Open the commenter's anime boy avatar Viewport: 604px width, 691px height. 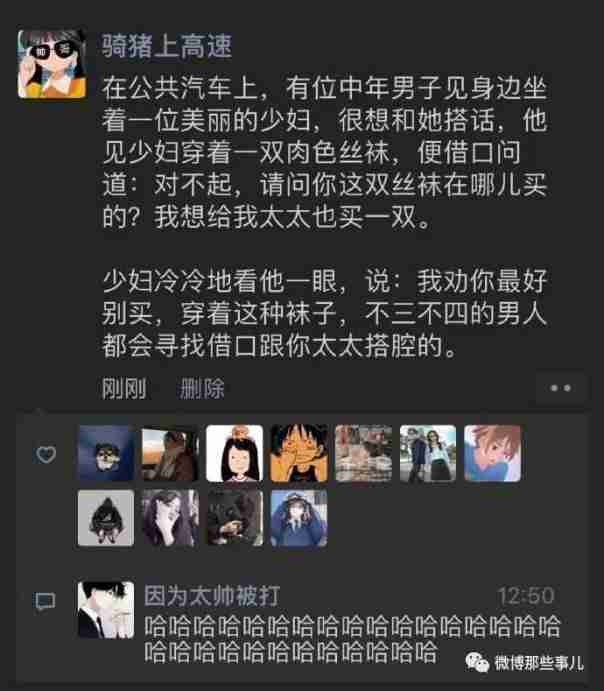(106, 609)
